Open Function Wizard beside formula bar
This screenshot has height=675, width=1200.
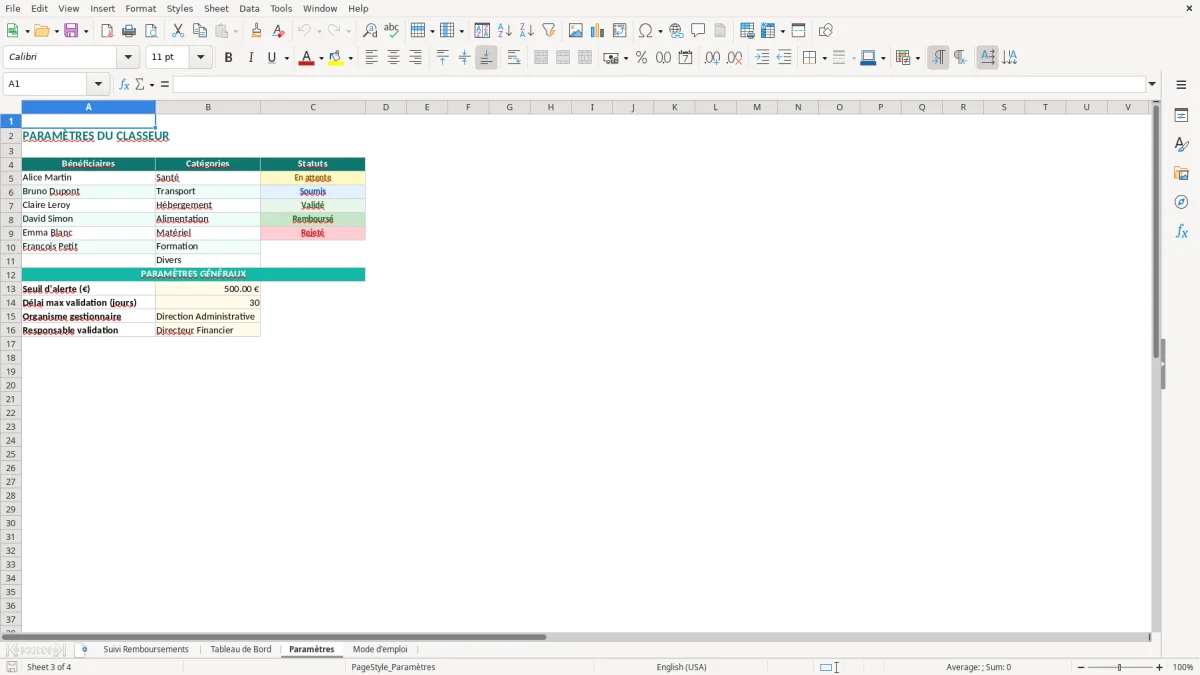(124, 85)
